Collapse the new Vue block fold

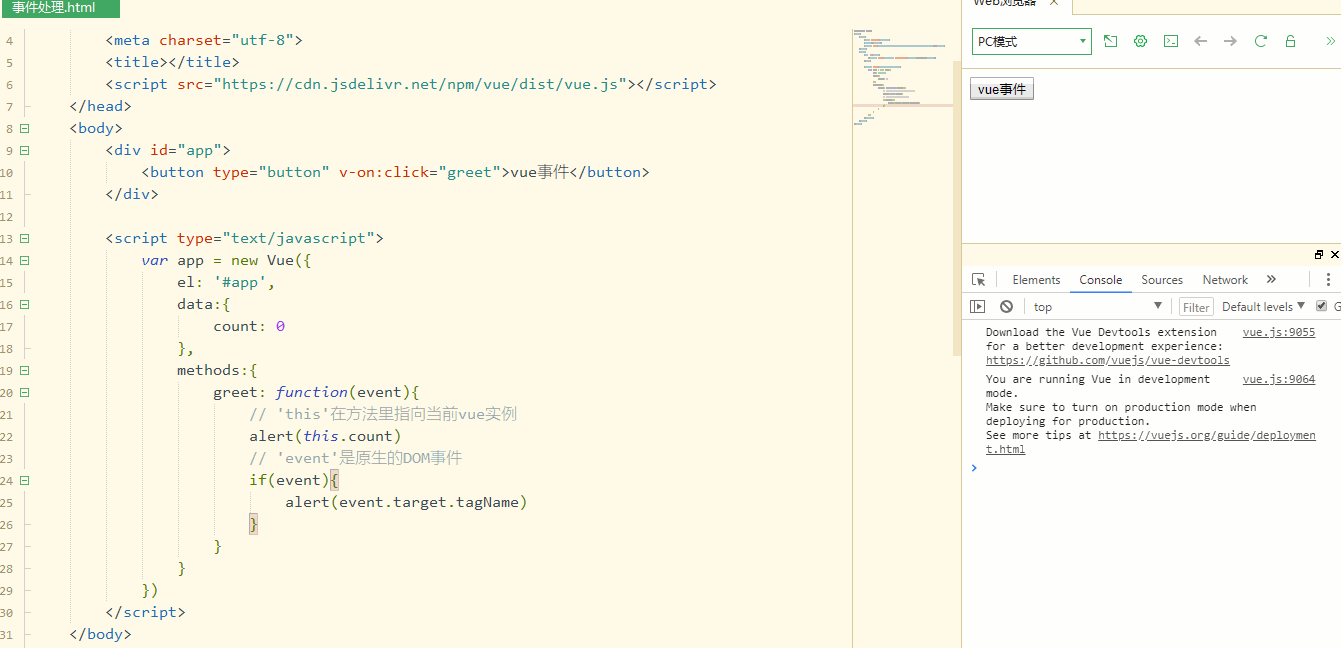(24, 260)
